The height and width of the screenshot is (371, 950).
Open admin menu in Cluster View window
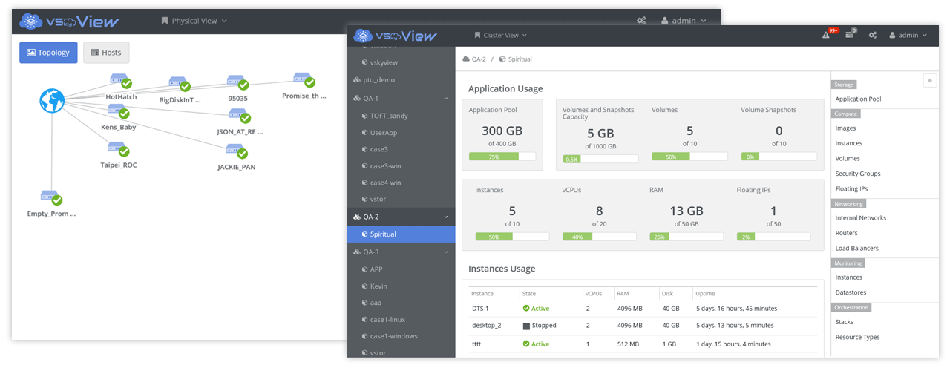click(908, 35)
